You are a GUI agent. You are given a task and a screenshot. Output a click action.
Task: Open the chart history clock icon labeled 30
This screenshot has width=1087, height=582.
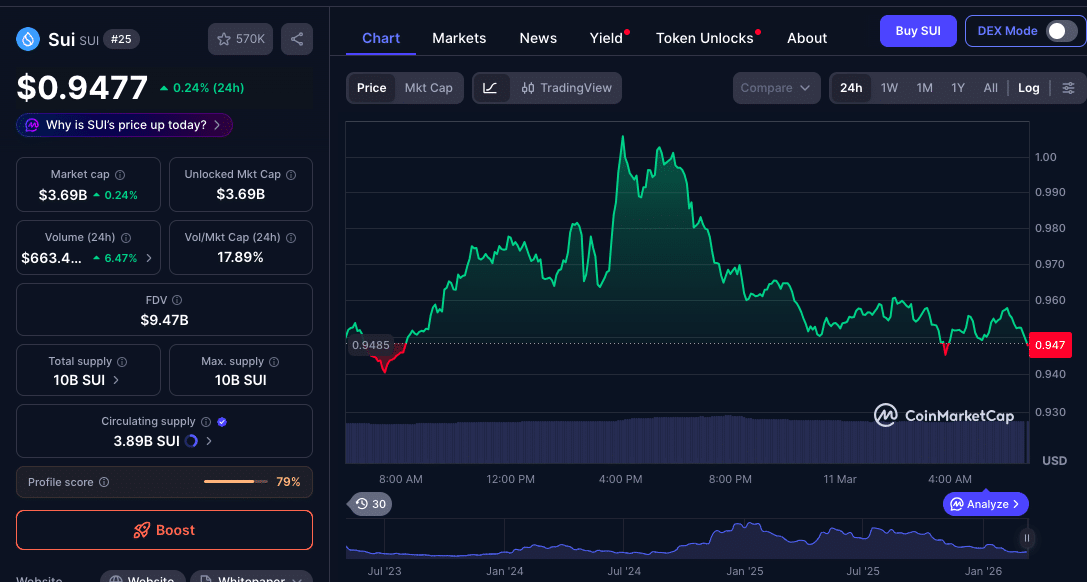(368, 504)
